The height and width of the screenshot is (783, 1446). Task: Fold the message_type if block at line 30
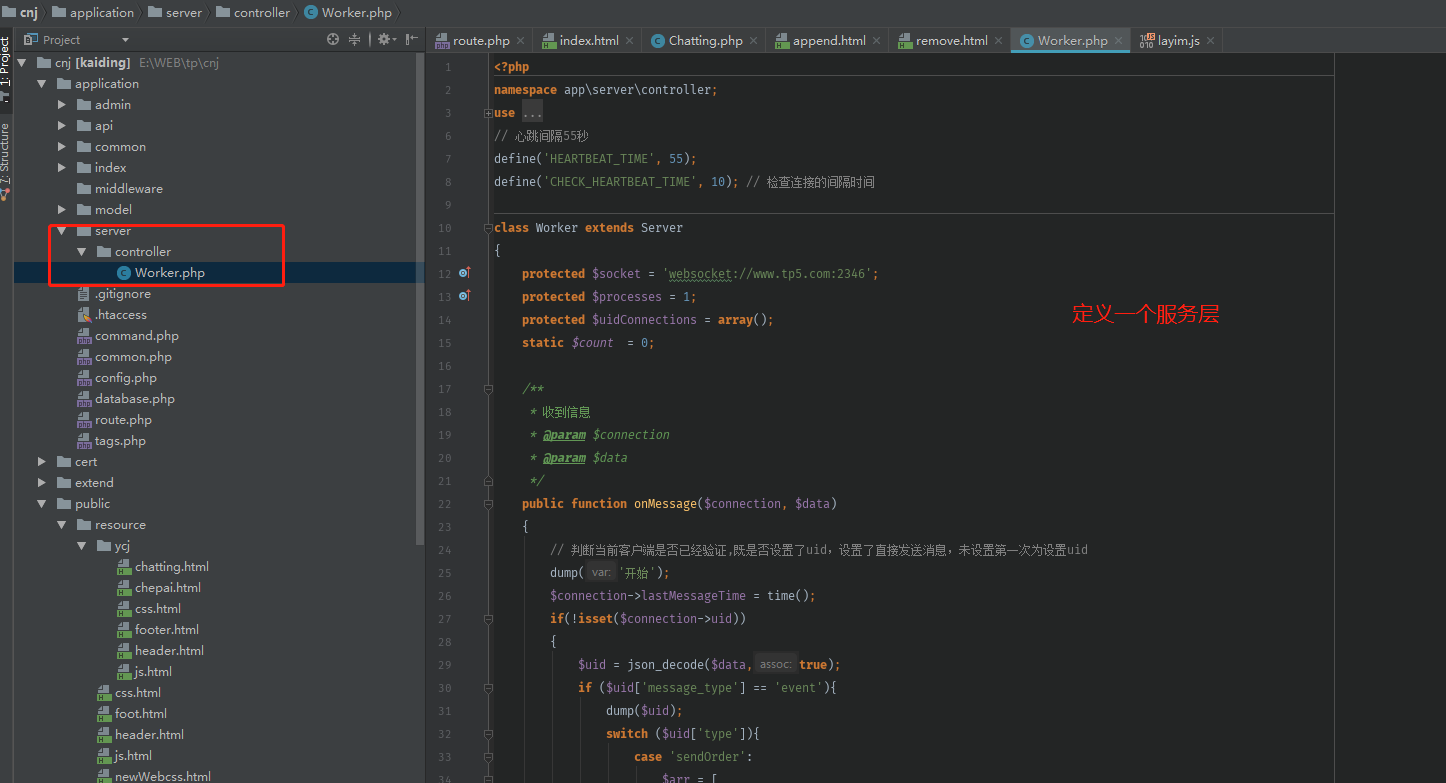(x=488, y=688)
